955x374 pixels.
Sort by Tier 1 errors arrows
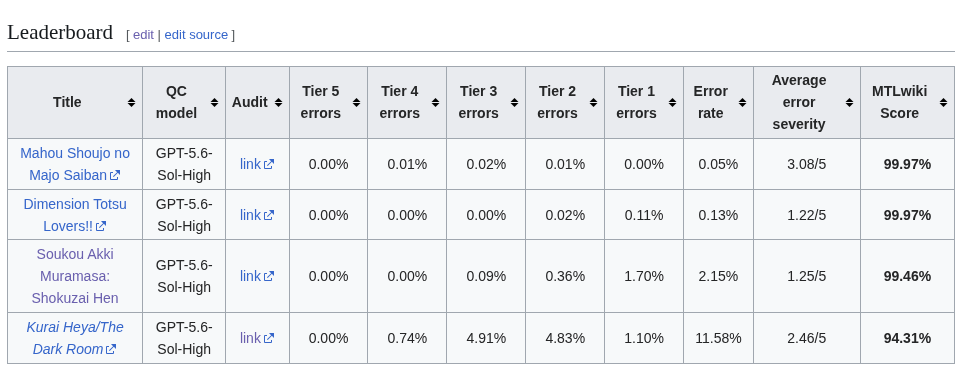point(672,102)
